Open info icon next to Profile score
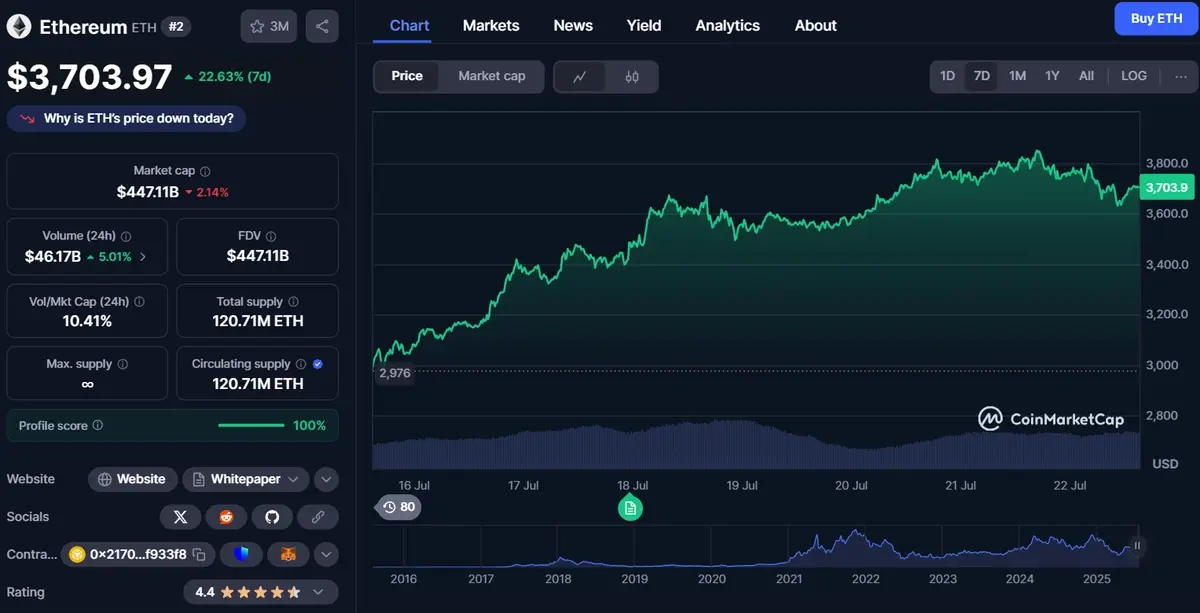The width and height of the screenshot is (1200, 613). pos(97,425)
